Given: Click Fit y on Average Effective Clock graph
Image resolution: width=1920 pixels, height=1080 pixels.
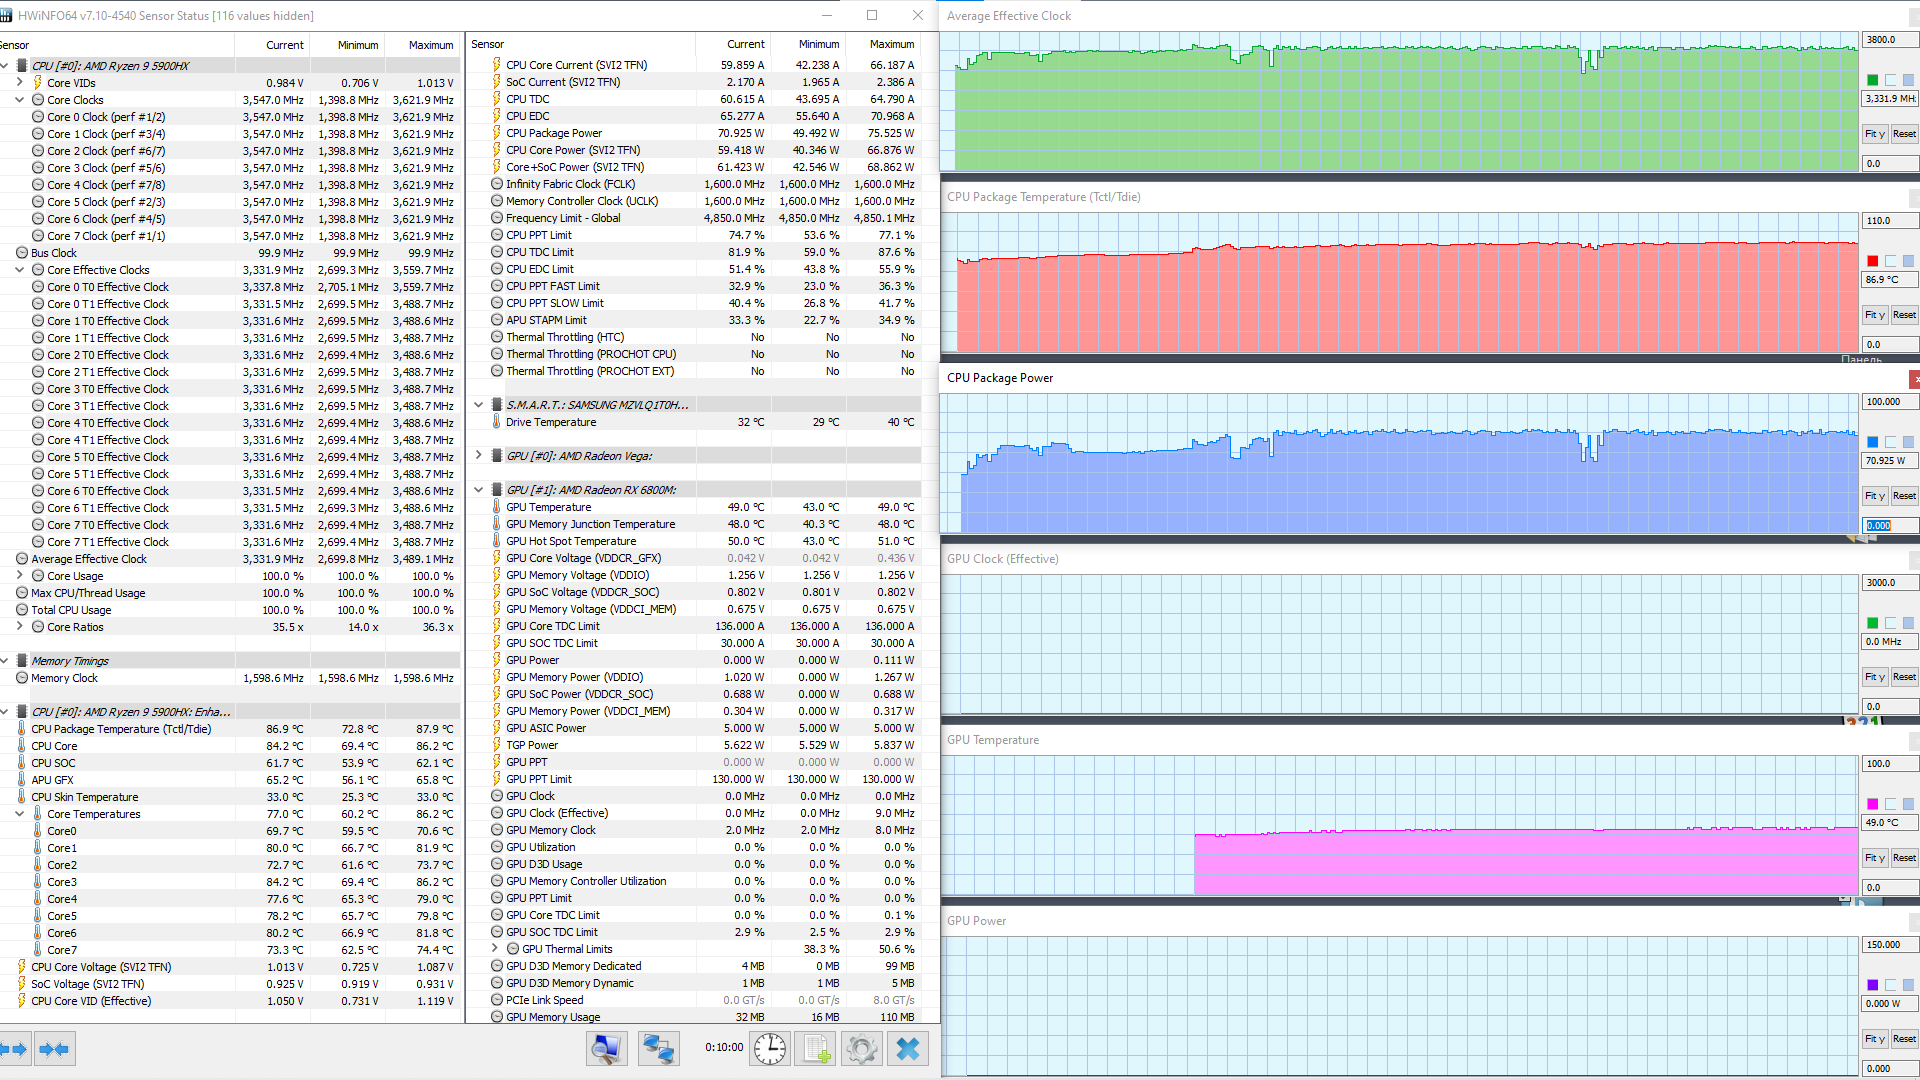Looking at the screenshot, I should 1874,134.
